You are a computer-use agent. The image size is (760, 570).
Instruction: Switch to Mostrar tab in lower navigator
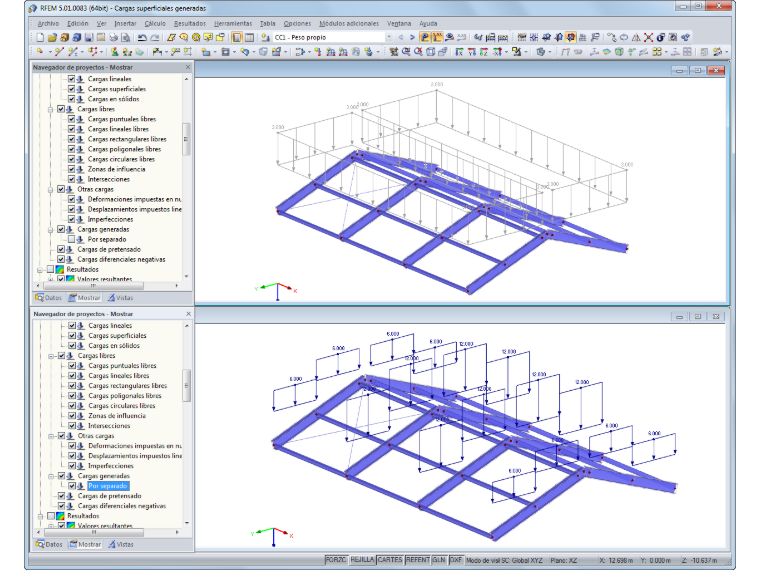tap(85, 544)
